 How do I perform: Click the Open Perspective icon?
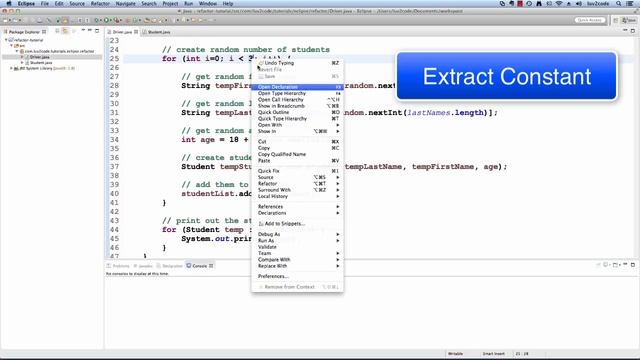[616, 20]
